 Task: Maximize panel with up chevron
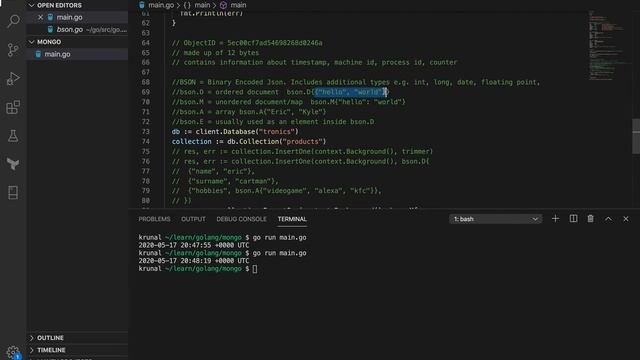608,219
